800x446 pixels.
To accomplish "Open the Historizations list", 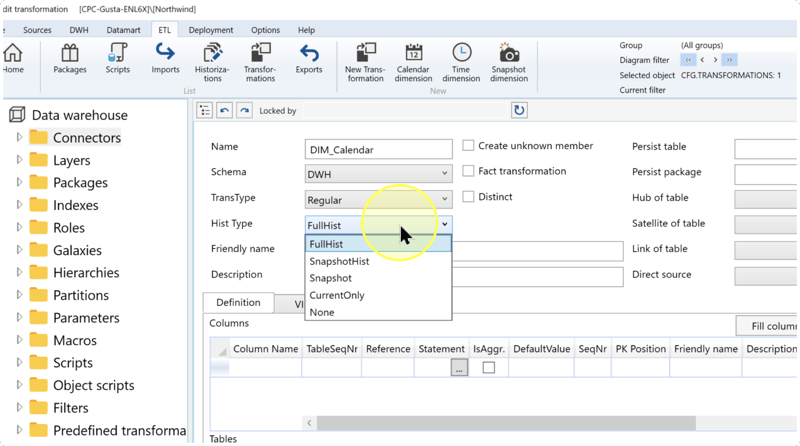I will pos(212,62).
